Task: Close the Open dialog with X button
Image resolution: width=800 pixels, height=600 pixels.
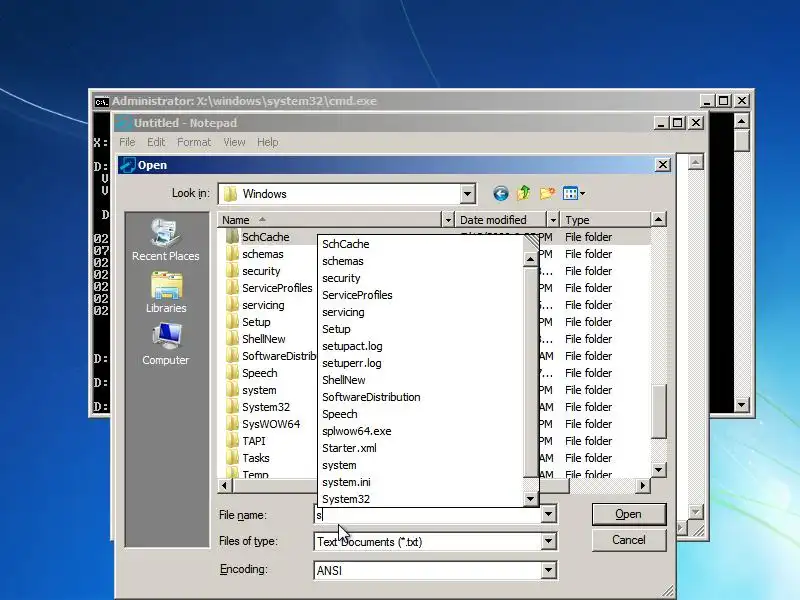Action: 662,165
